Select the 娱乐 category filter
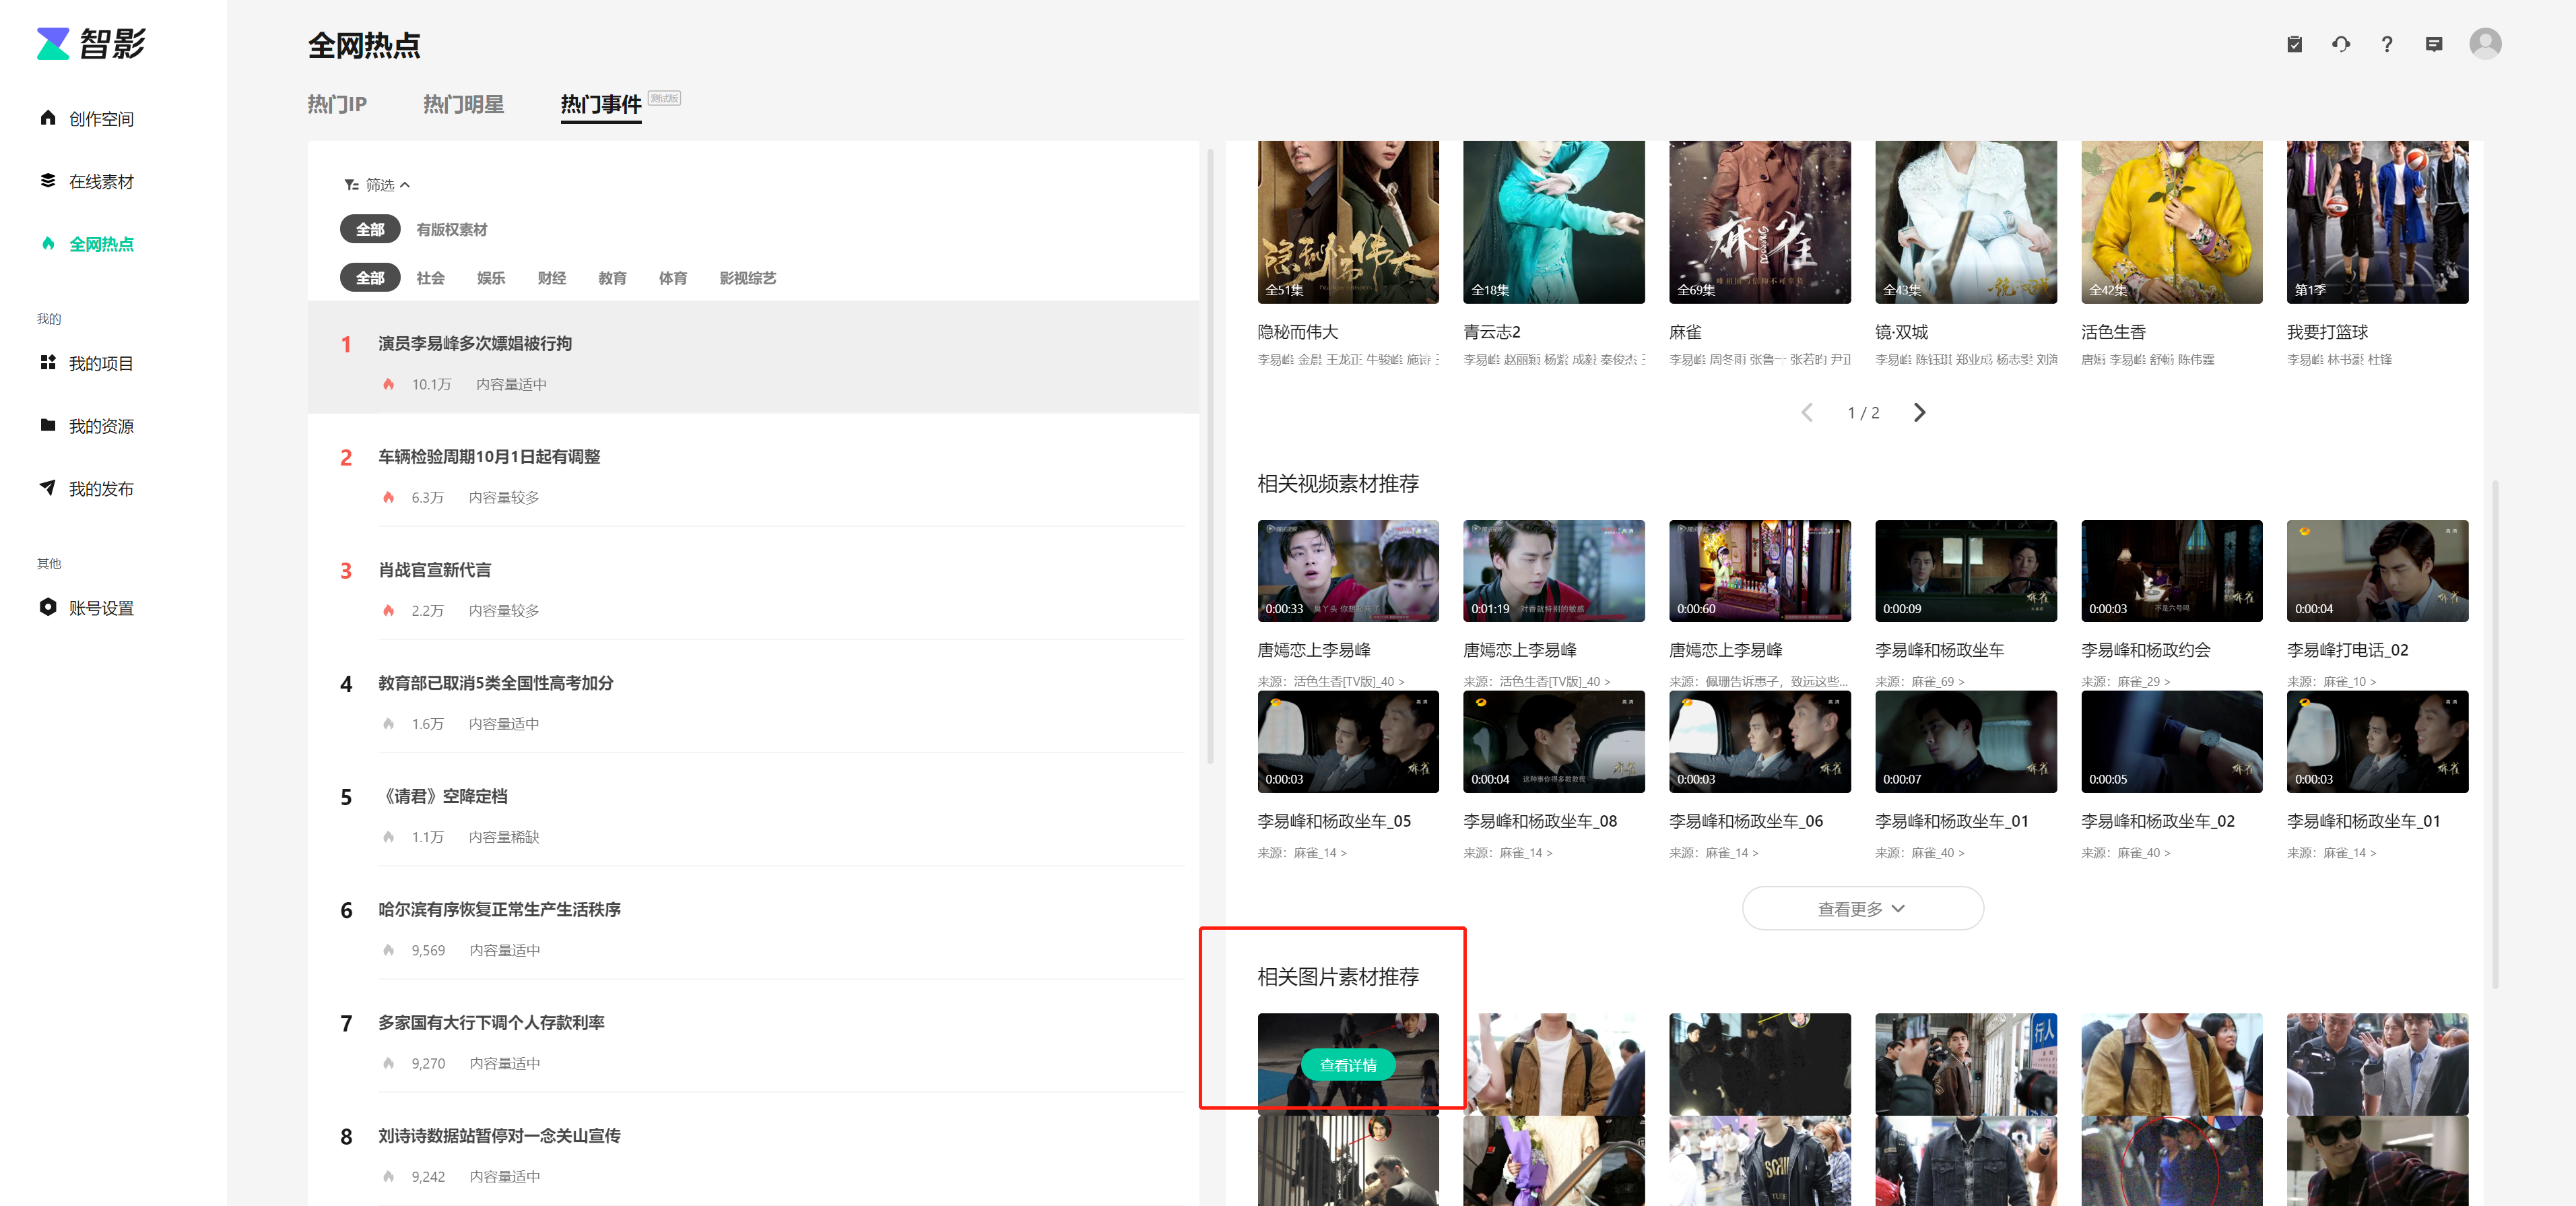 pos(490,278)
